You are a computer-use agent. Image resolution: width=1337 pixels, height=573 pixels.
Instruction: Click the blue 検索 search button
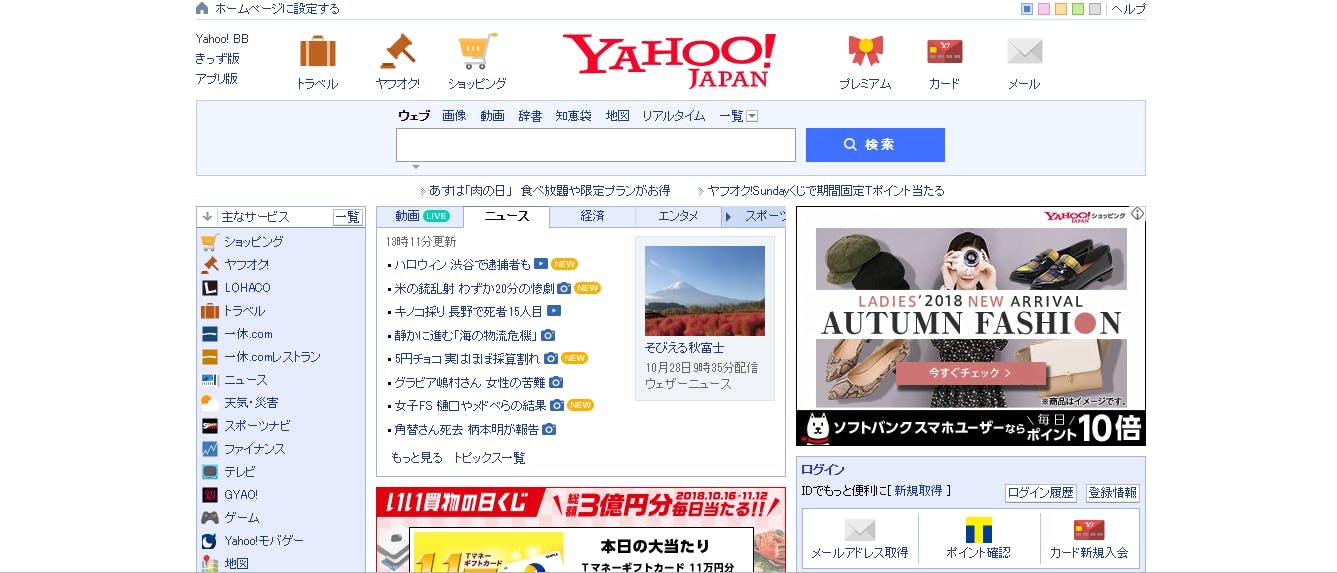(x=875, y=145)
